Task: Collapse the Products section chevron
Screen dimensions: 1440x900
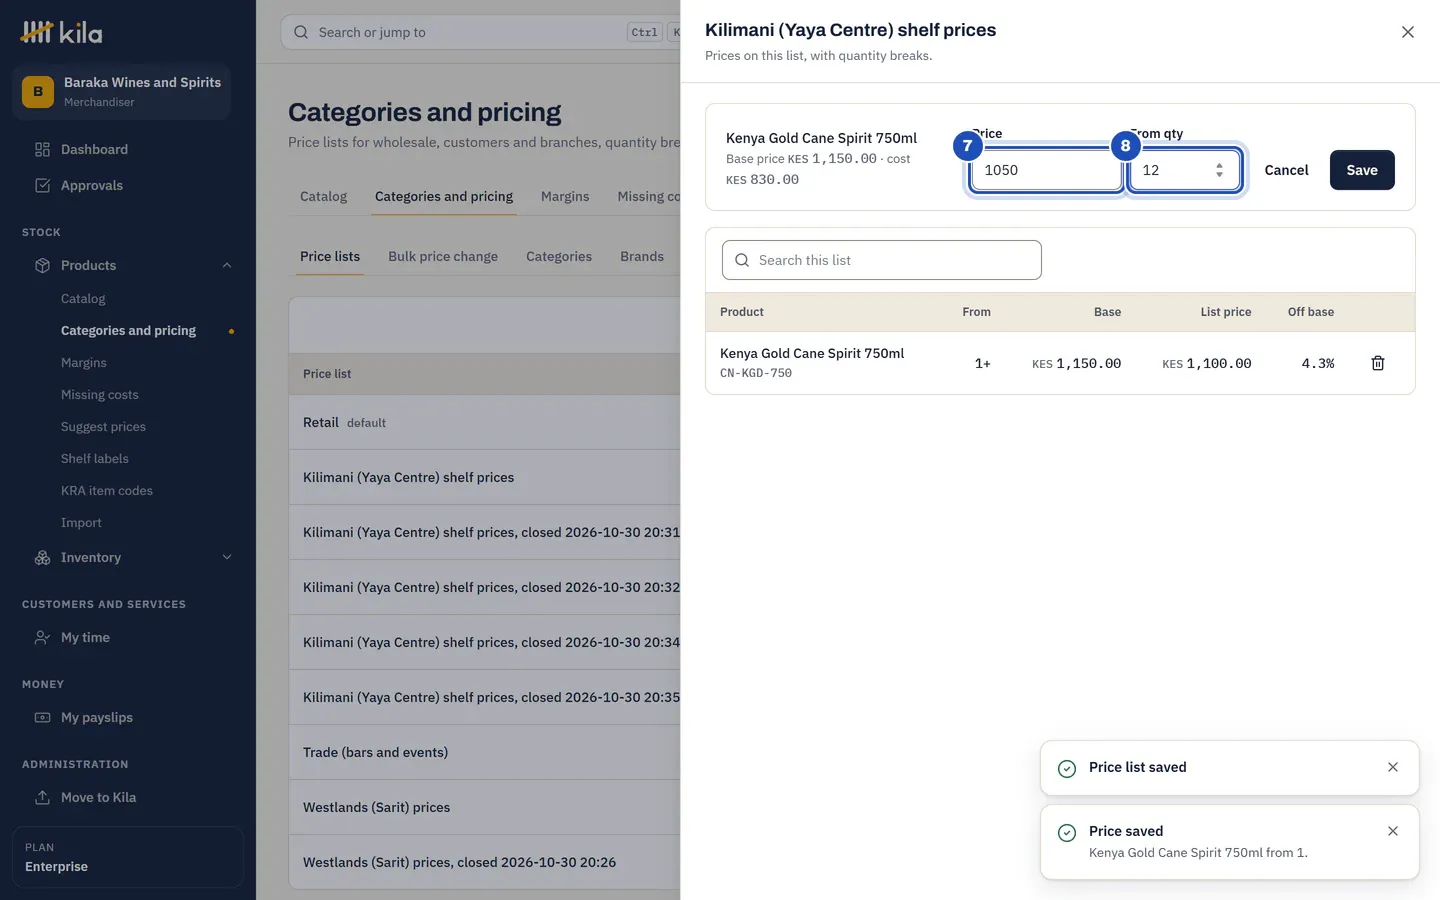Action: (227, 265)
